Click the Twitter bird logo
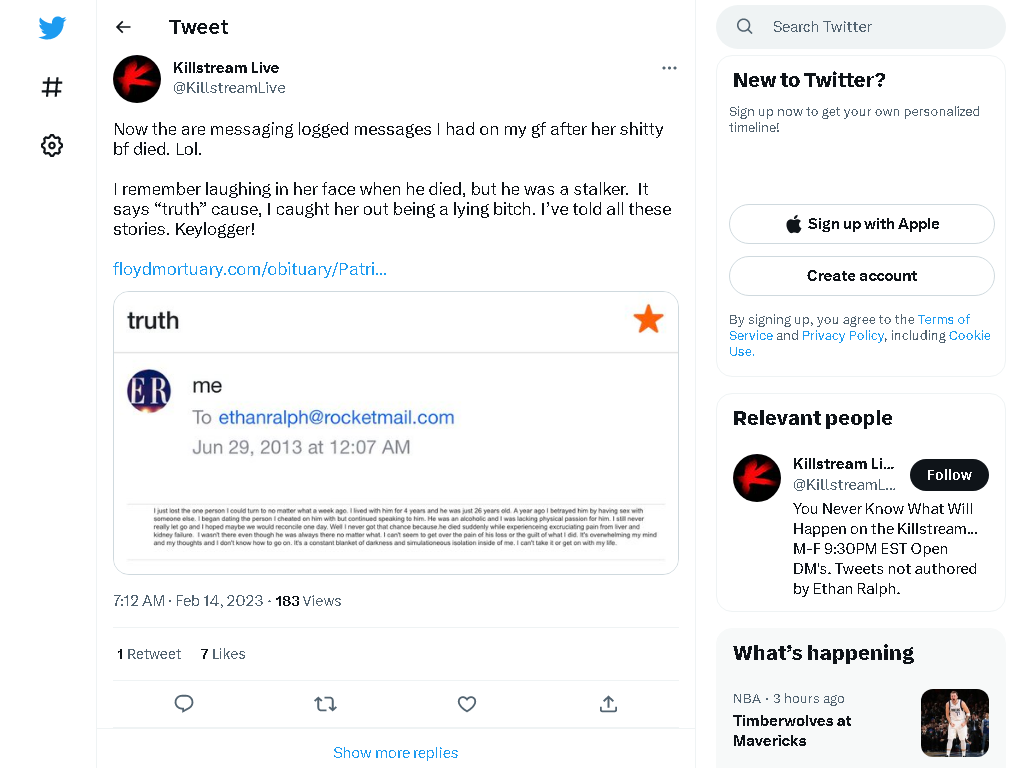The width and height of the screenshot is (1024, 768). coord(52,27)
